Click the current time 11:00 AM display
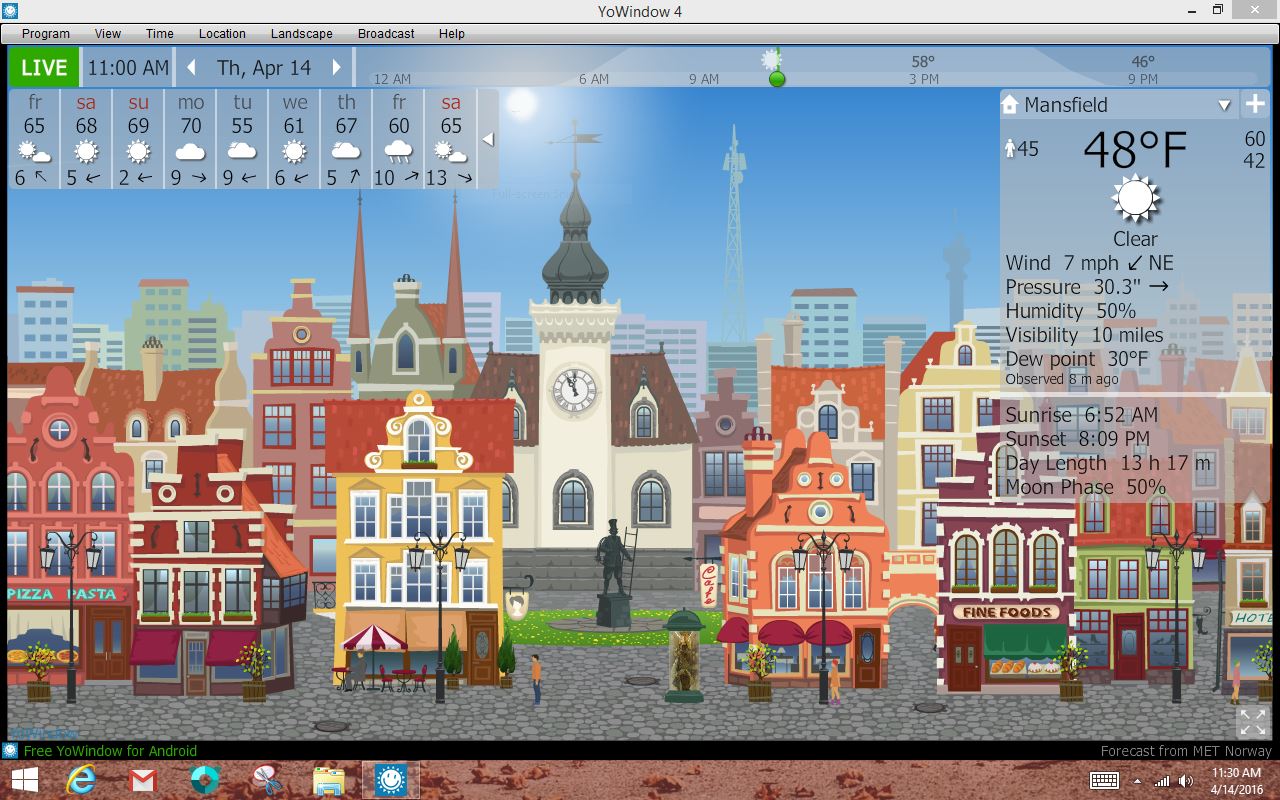 point(128,68)
